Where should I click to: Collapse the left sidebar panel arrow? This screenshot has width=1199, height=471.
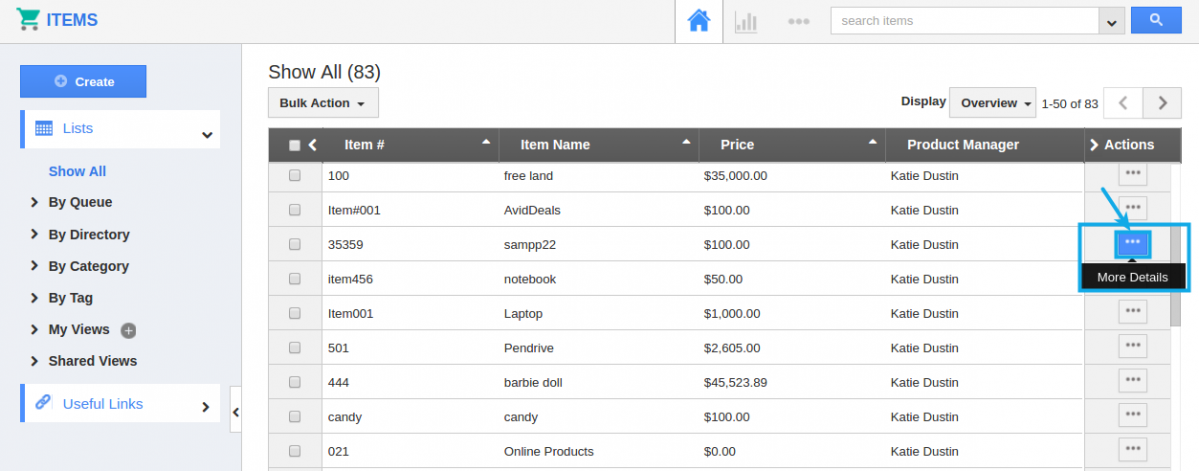click(x=235, y=411)
